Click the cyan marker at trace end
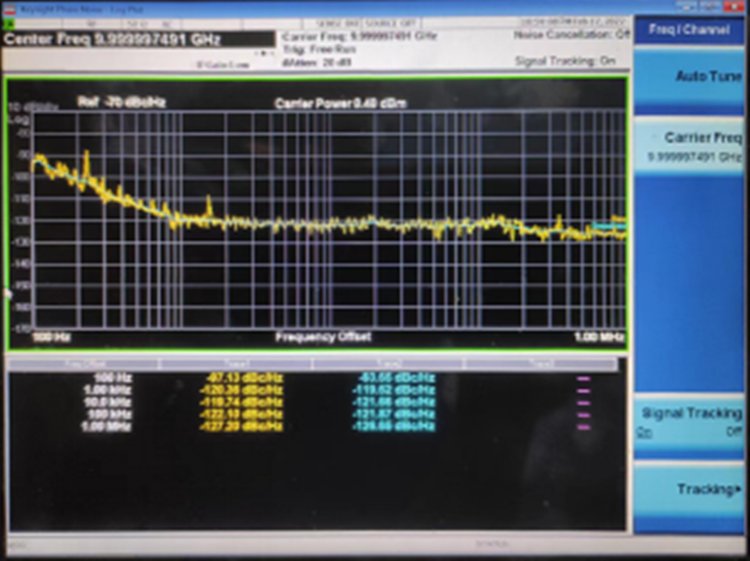 (609, 227)
